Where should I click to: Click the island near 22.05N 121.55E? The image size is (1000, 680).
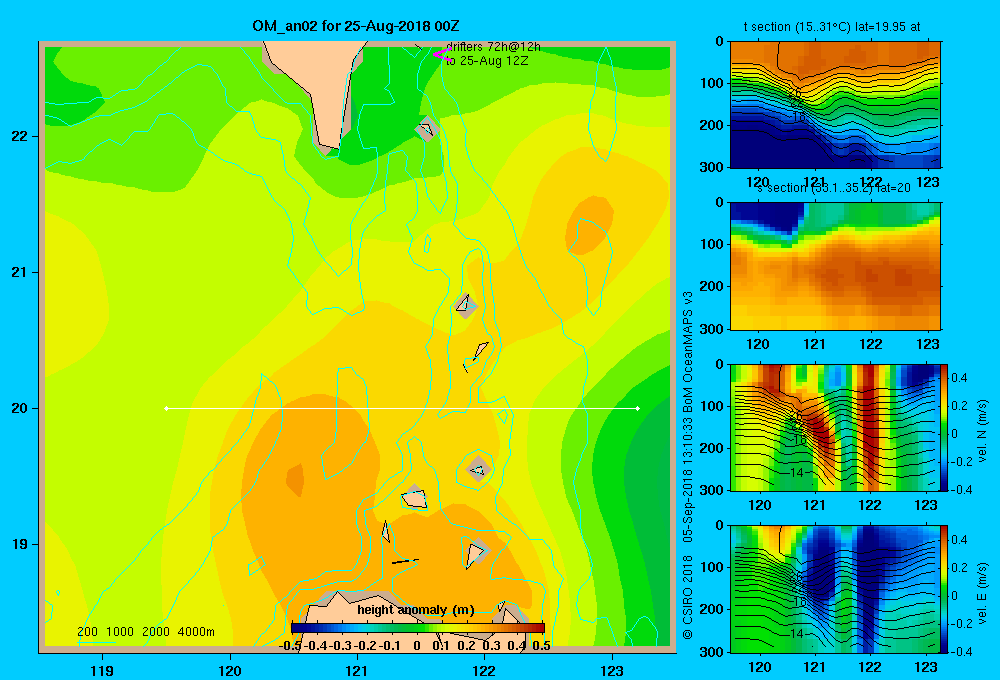coord(427,129)
